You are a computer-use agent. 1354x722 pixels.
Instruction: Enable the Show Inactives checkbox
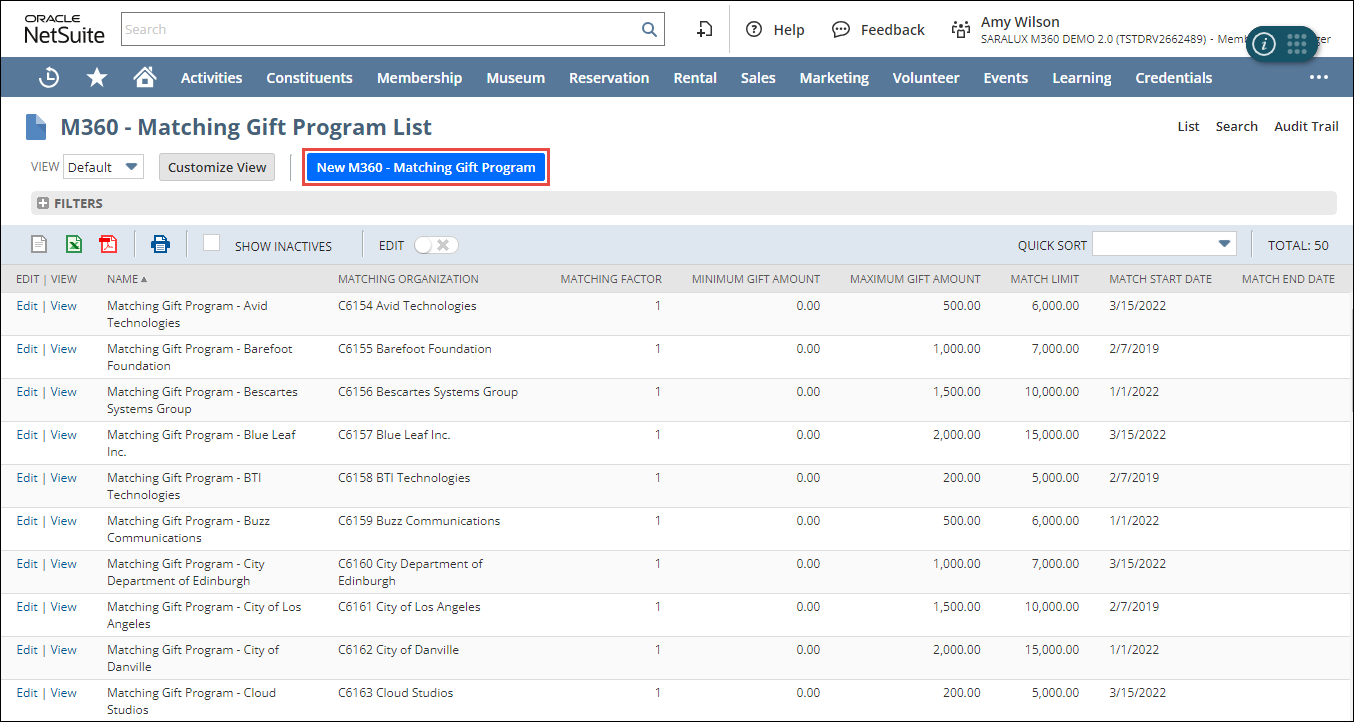[x=211, y=243]
